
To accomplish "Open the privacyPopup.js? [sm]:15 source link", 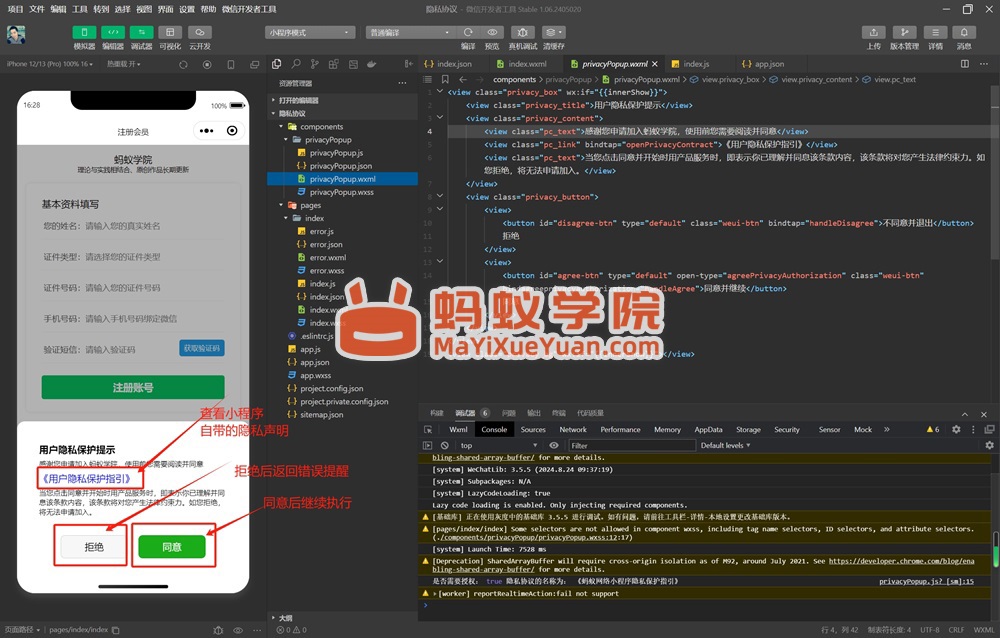I will [x=926, y=581].
